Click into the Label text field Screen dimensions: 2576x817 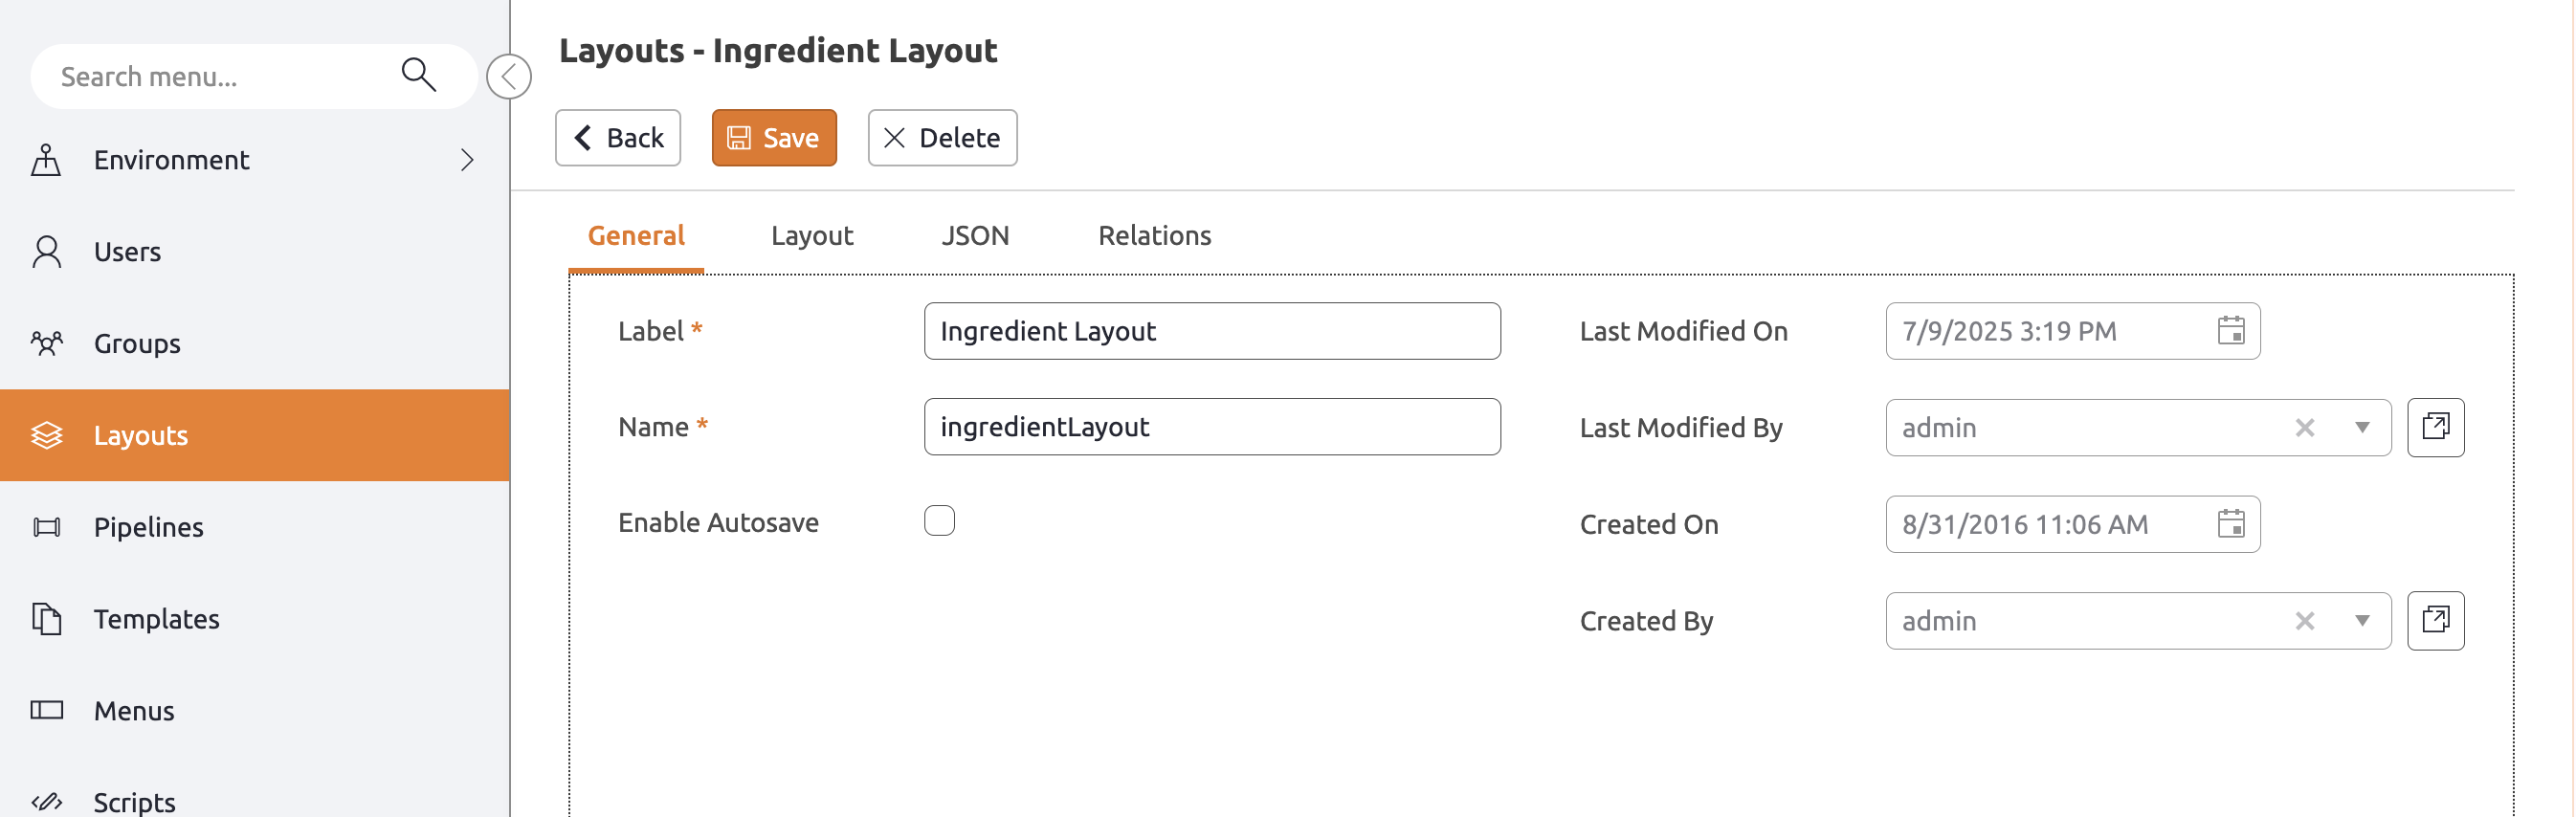[1211, 331]
